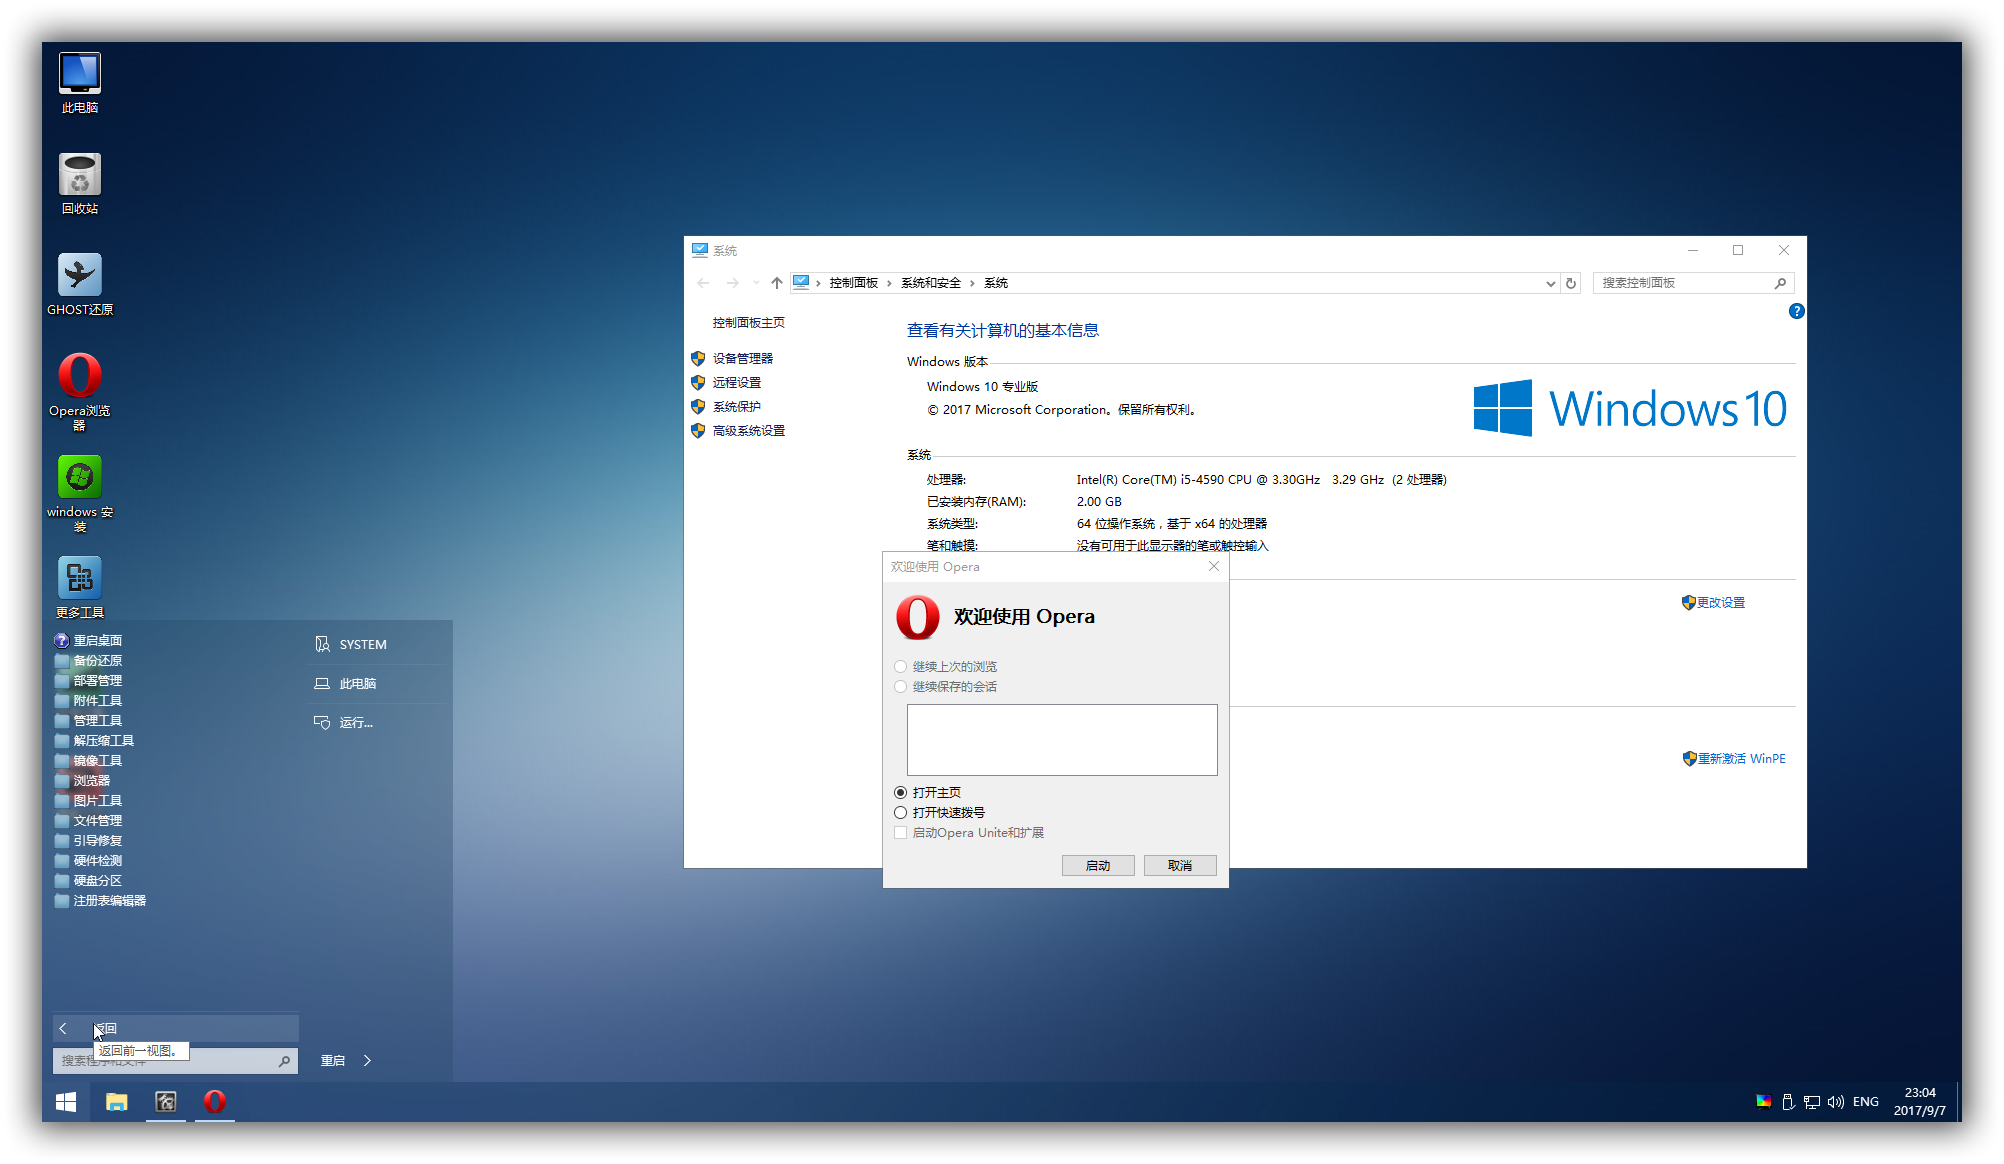Open the 高级系统设置 link
This screenshot has height=1164, width=2004.
748,430
